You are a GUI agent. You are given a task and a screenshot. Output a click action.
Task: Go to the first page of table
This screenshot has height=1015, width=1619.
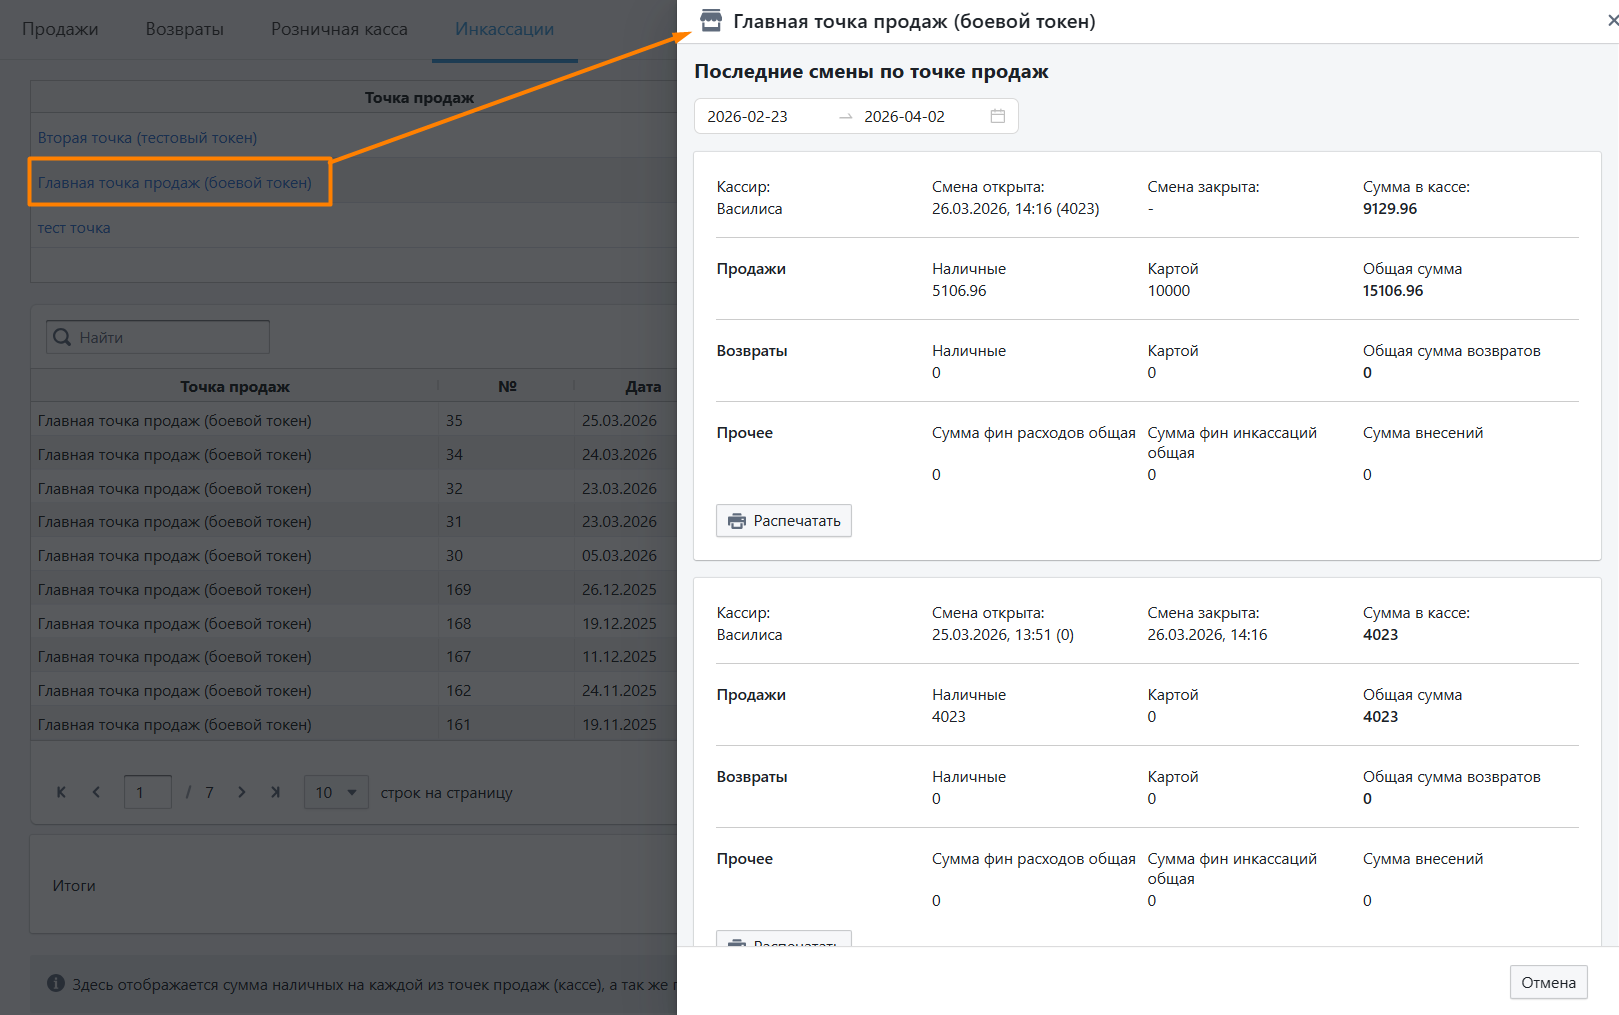click(61, 792)
